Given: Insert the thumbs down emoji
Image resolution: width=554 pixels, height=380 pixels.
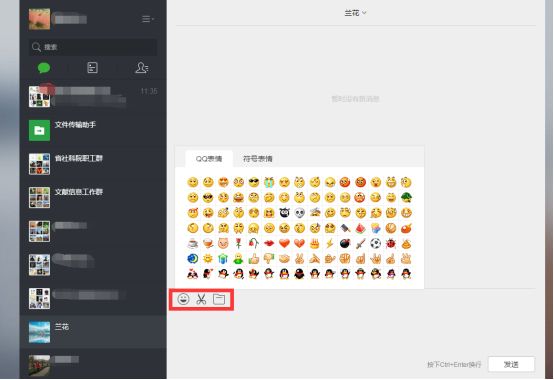Looking at the screenshot, I should coord(269,259).
